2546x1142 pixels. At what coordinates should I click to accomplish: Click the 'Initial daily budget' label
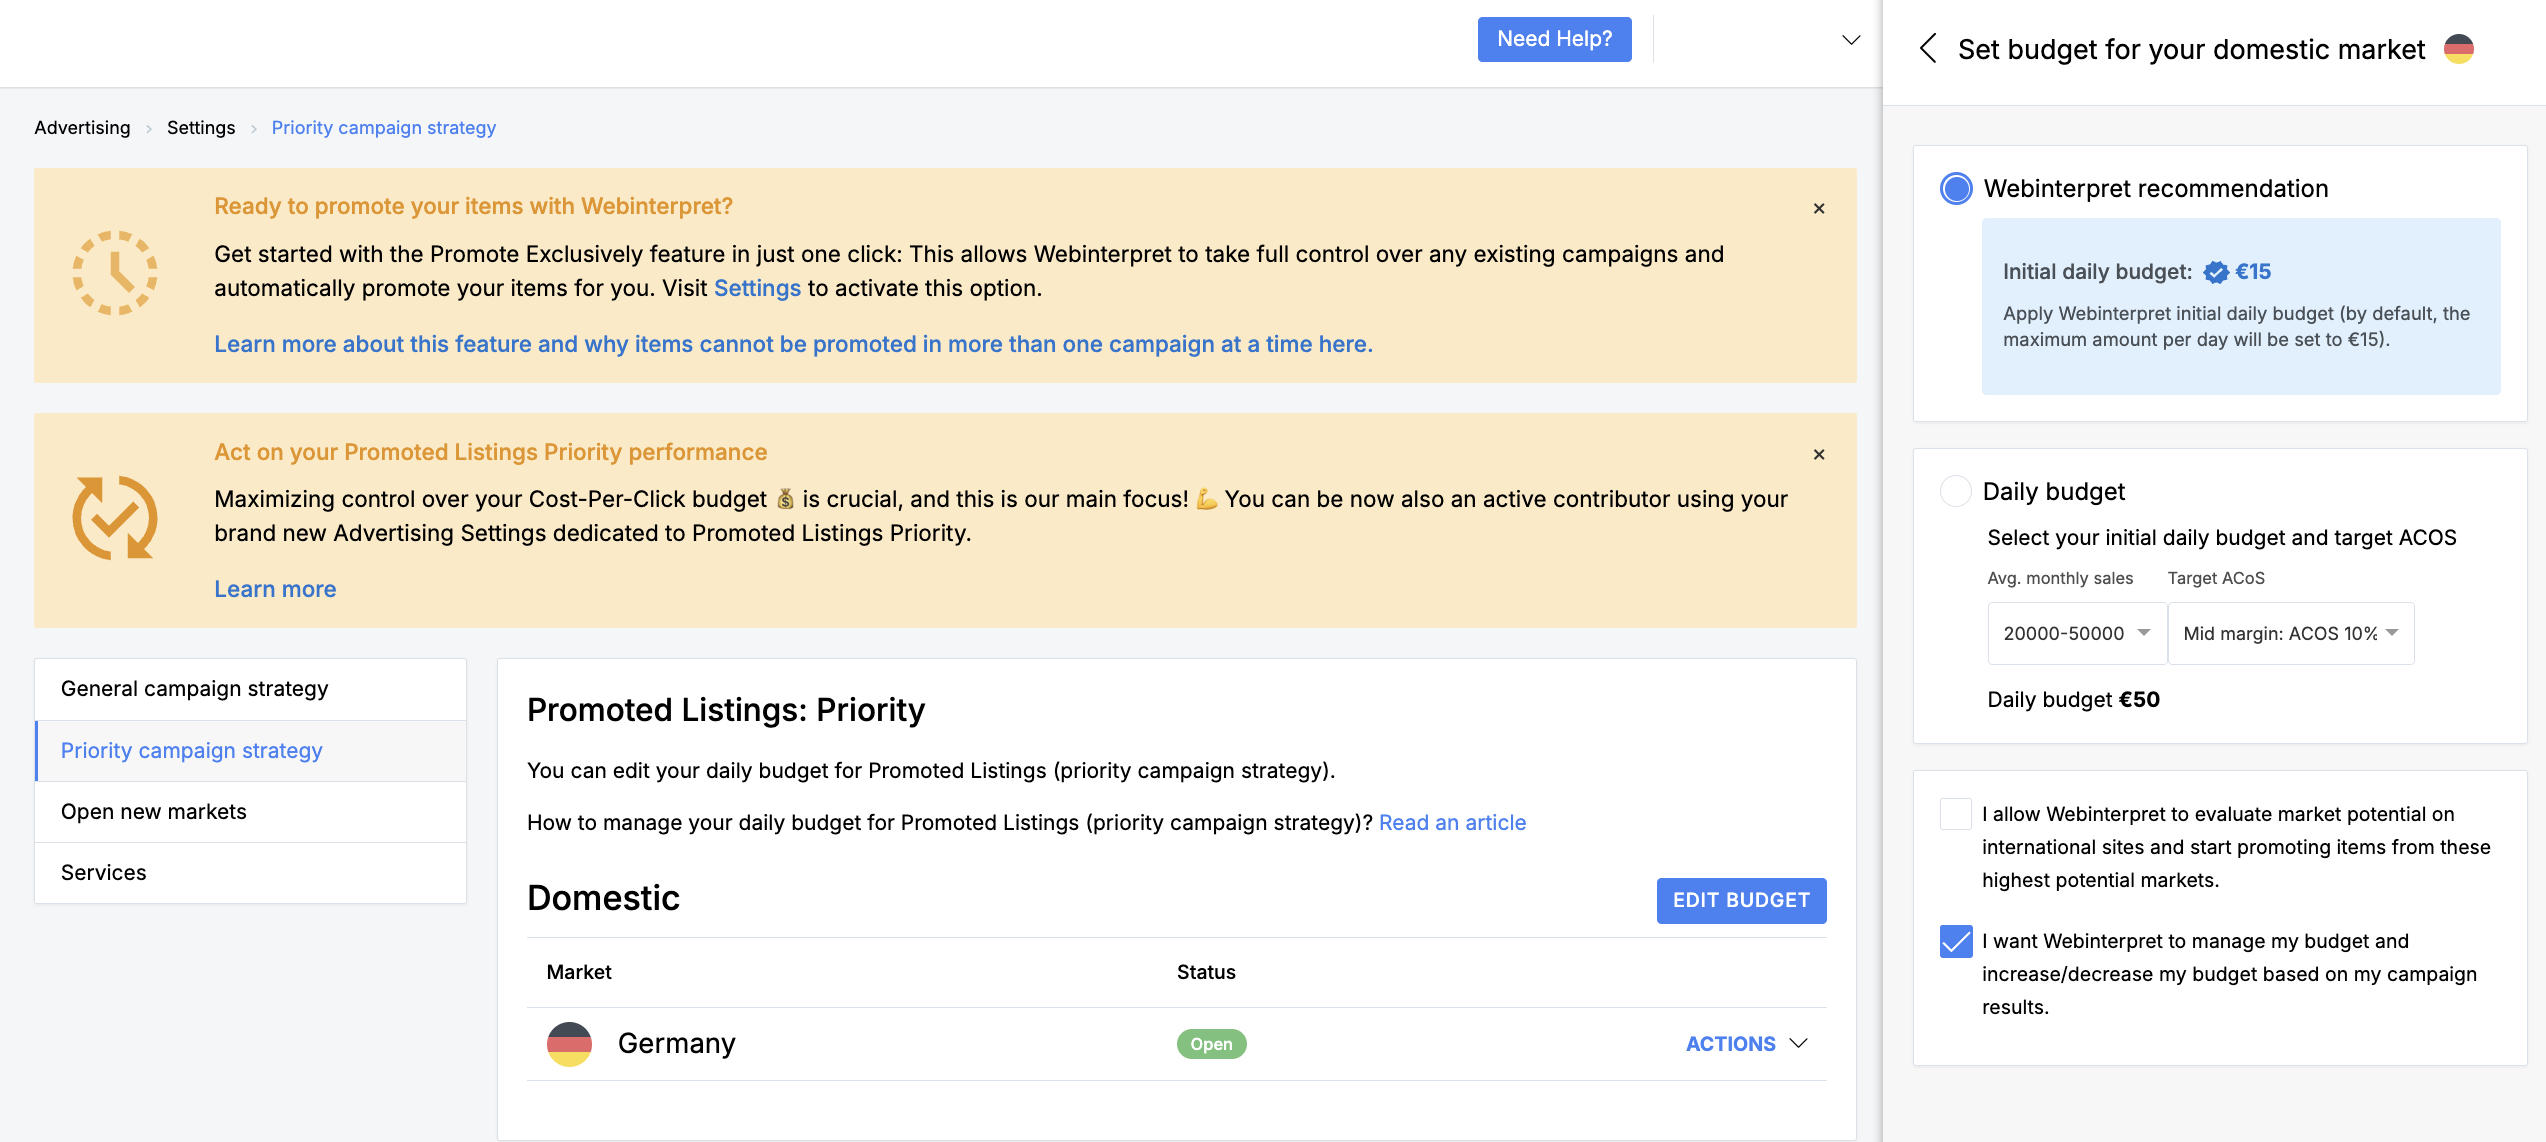[2097, 272]
